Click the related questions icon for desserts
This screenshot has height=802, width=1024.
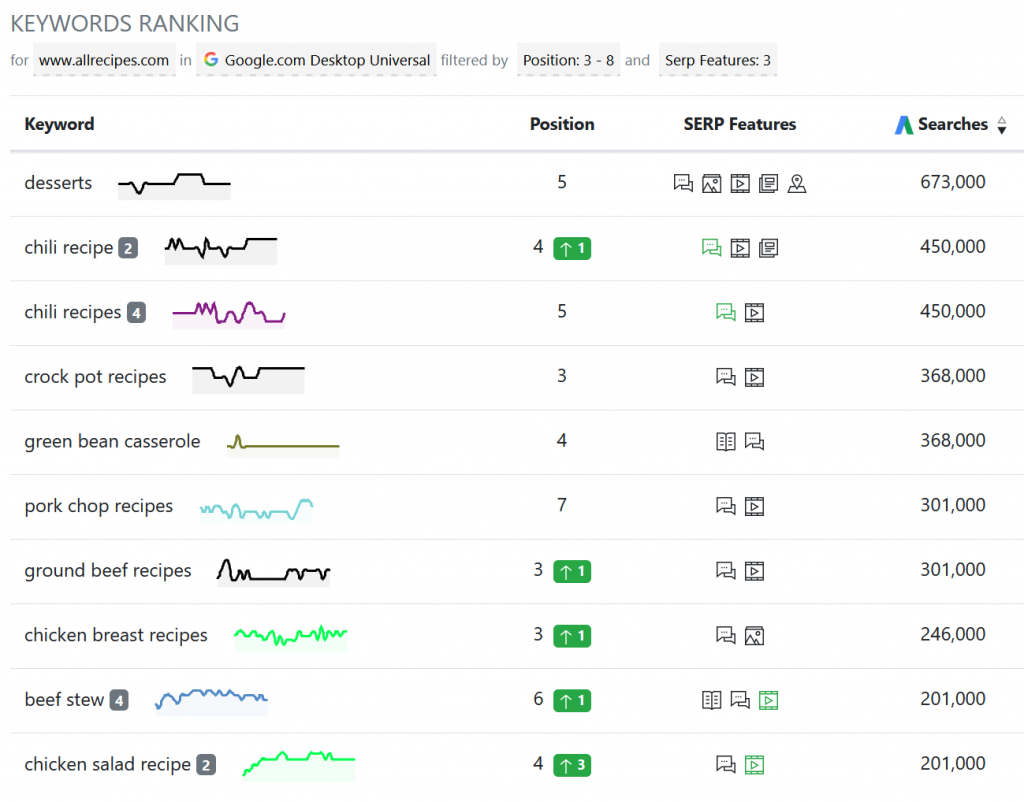click(x=683, y=184)
